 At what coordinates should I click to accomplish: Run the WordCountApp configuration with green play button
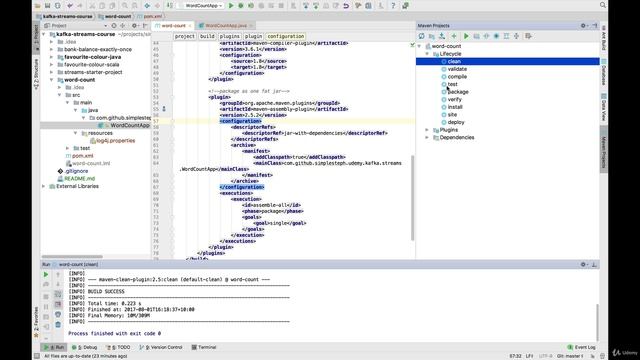coord(231,6)
